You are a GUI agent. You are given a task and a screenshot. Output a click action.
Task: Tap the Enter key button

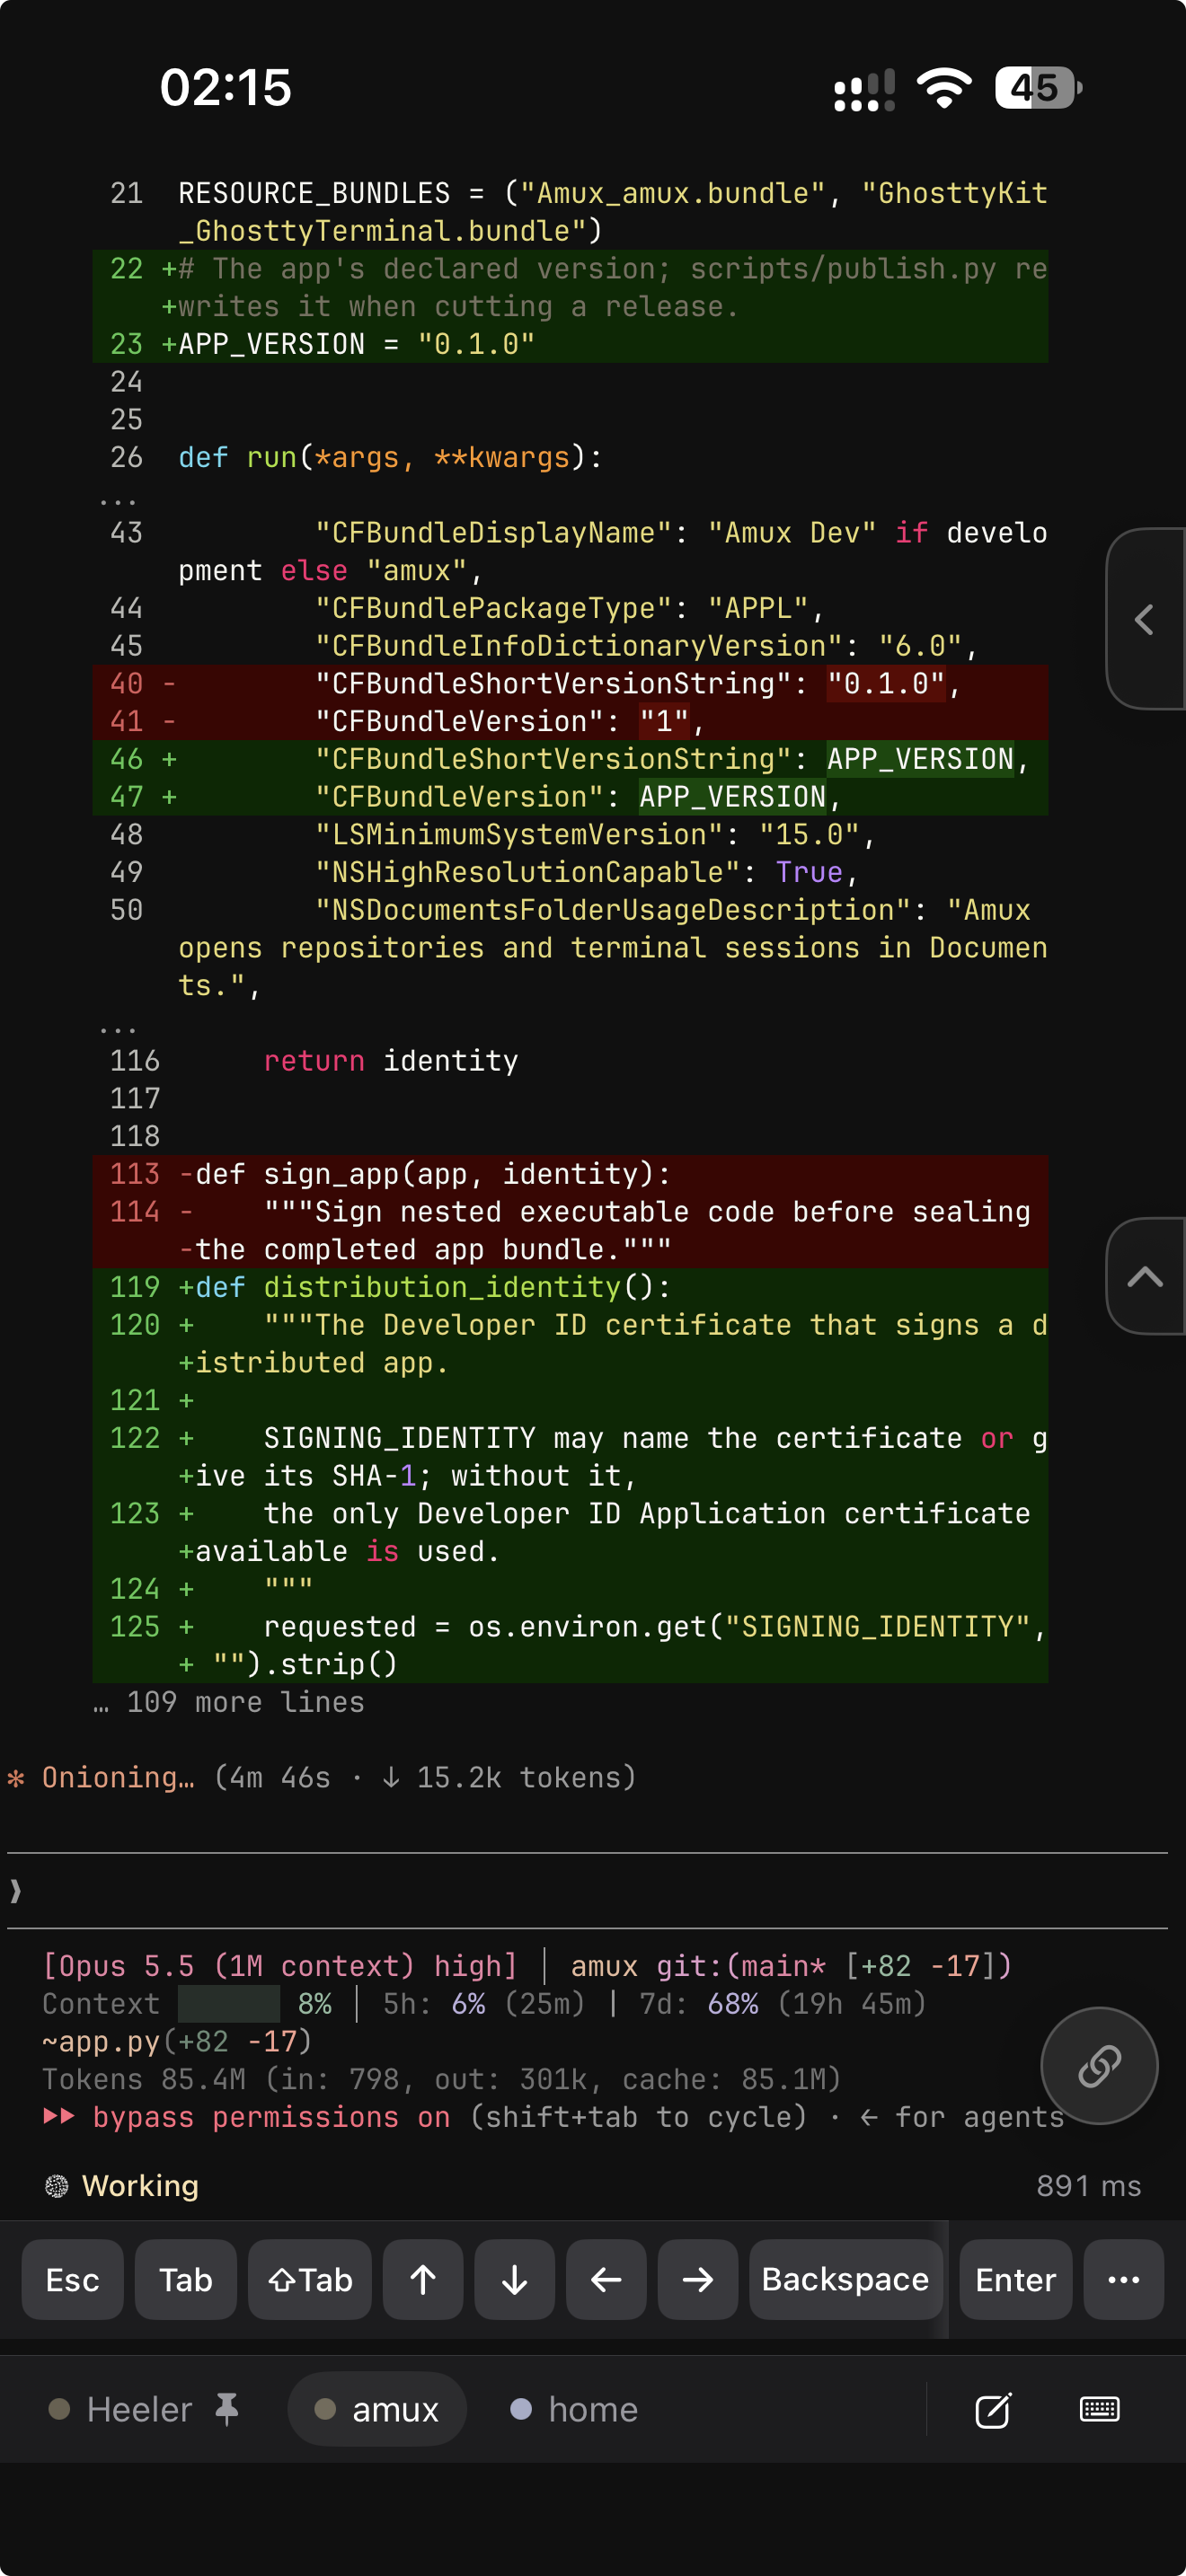coord(1016,2279)
